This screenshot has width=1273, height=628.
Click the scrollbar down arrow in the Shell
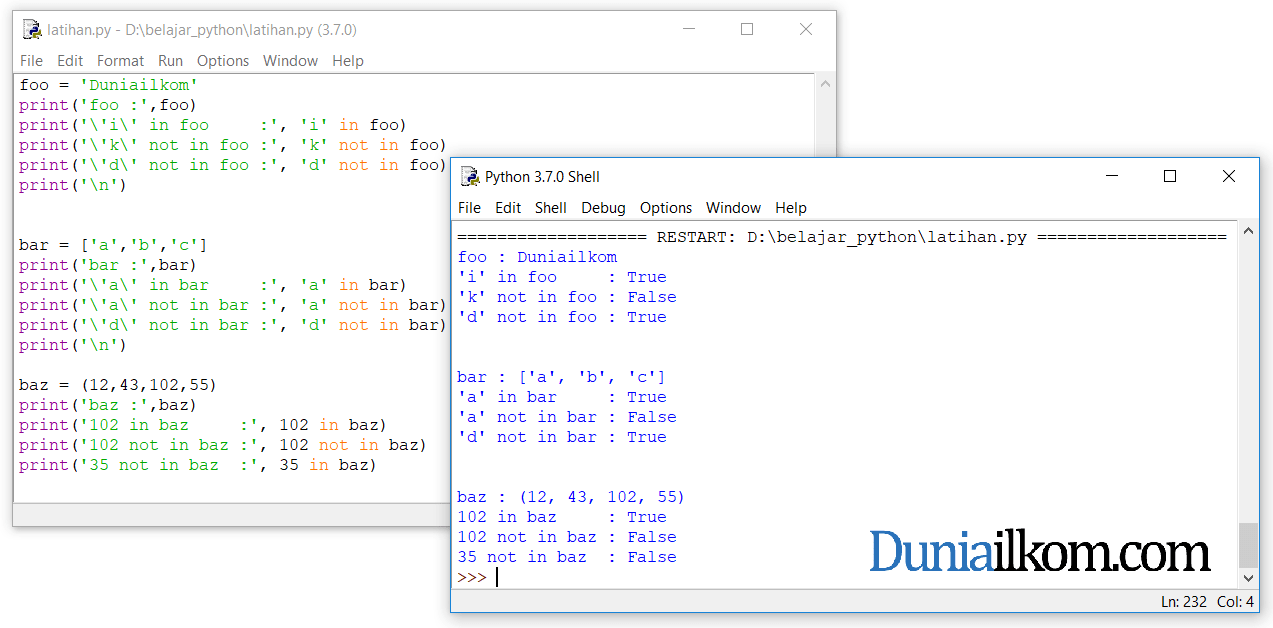coord(1247,577)
